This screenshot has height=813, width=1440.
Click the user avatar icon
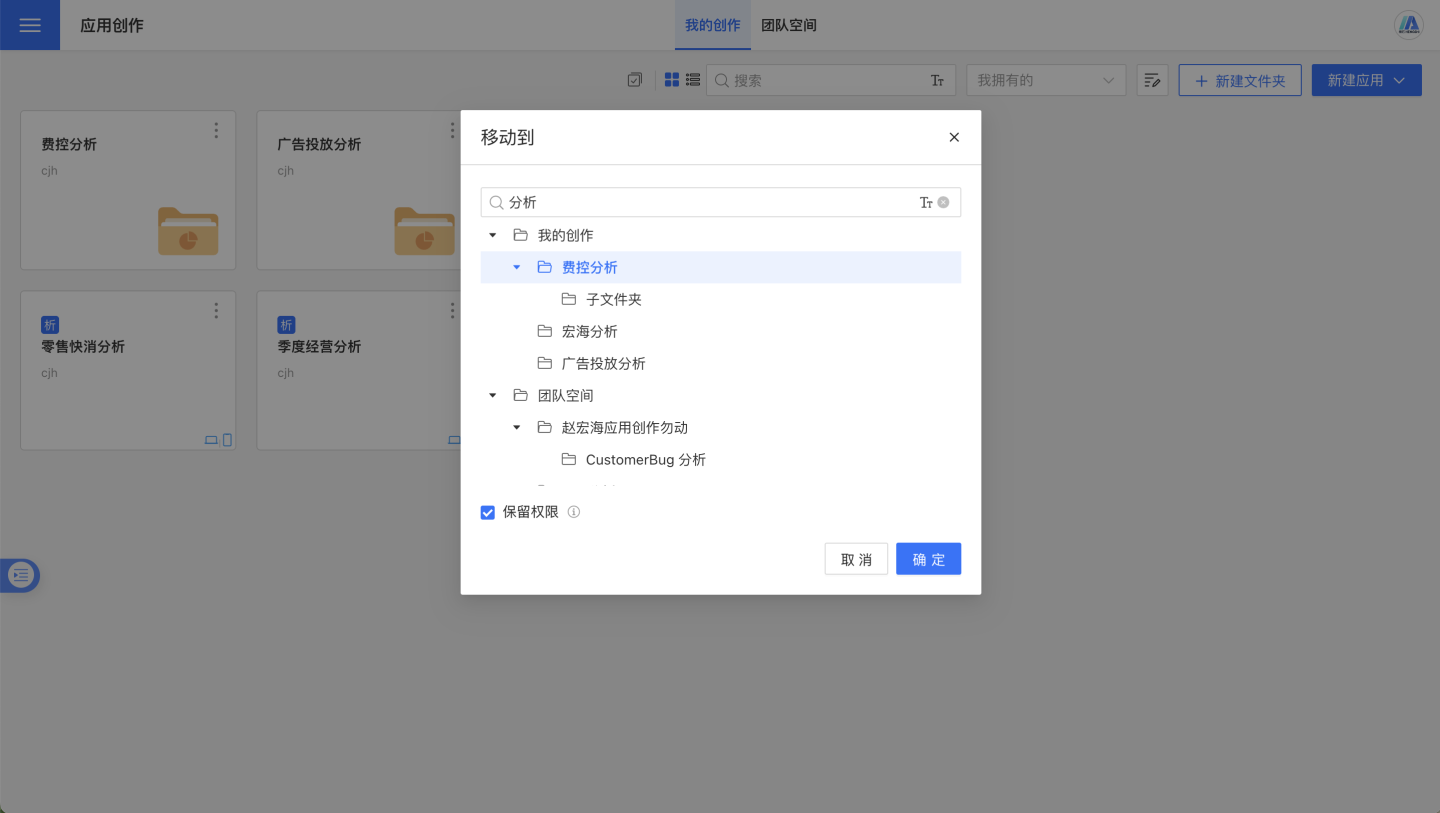click(x=1408, y=25)
